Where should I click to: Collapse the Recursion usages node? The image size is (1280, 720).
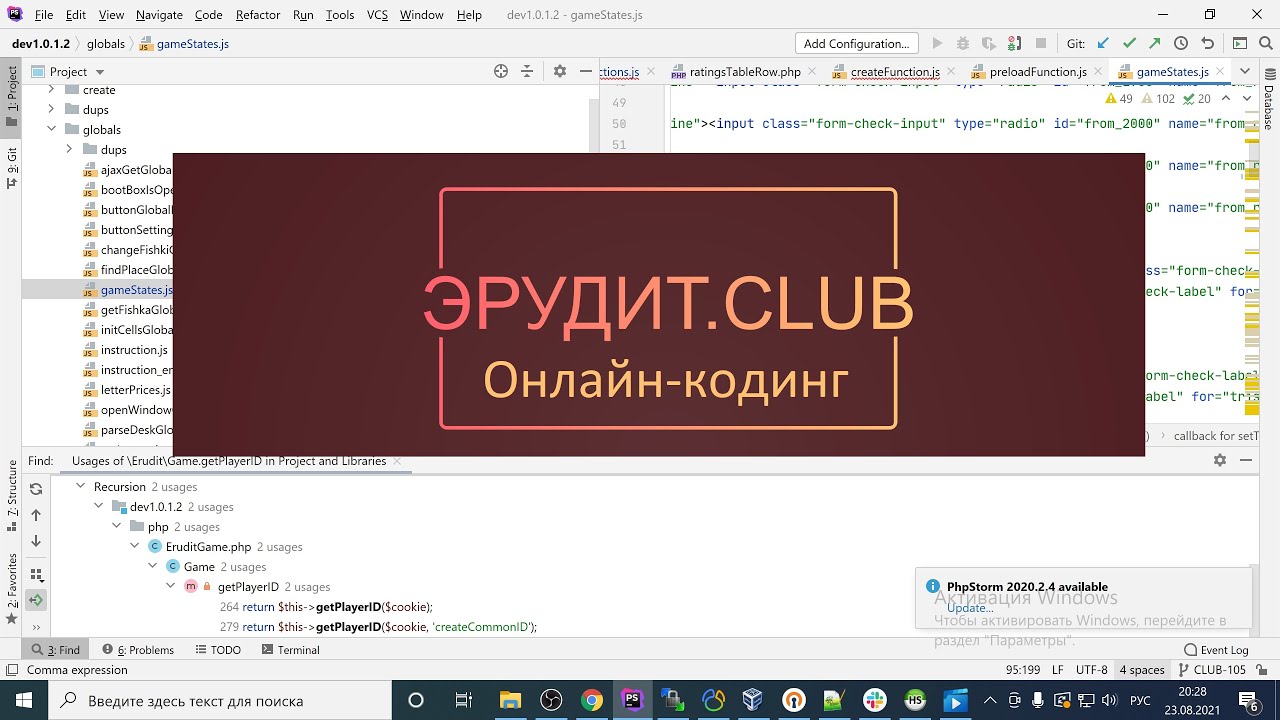click(x=81, y=487)
